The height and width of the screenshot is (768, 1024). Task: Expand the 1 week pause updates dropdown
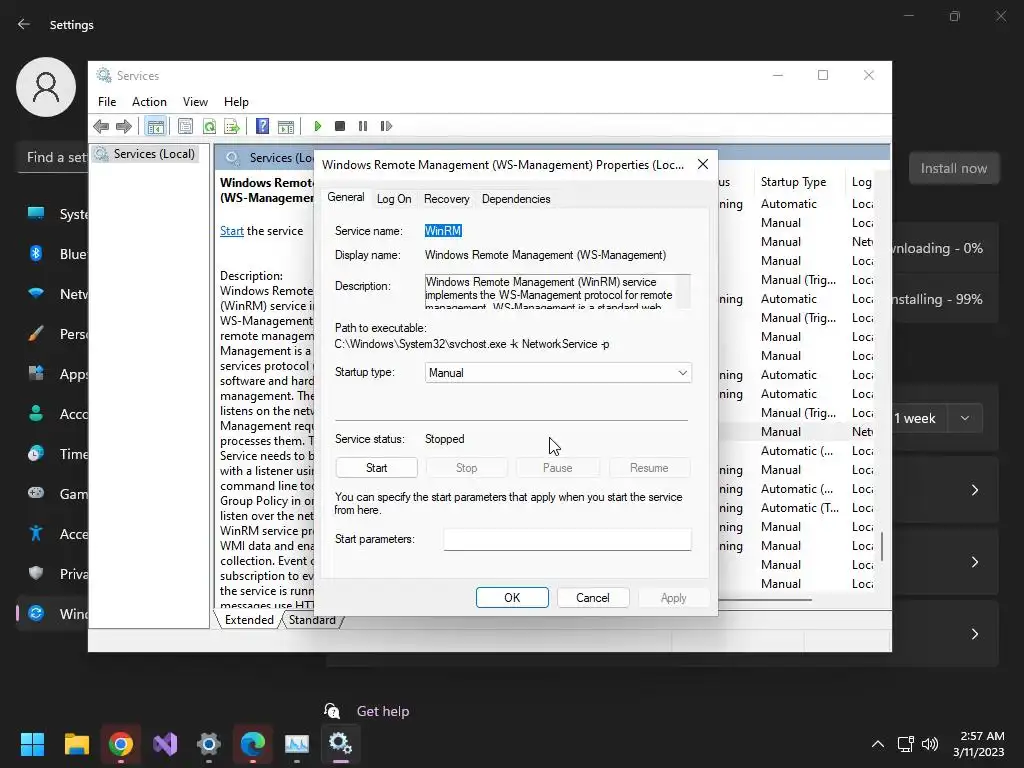tap(965, 418)
